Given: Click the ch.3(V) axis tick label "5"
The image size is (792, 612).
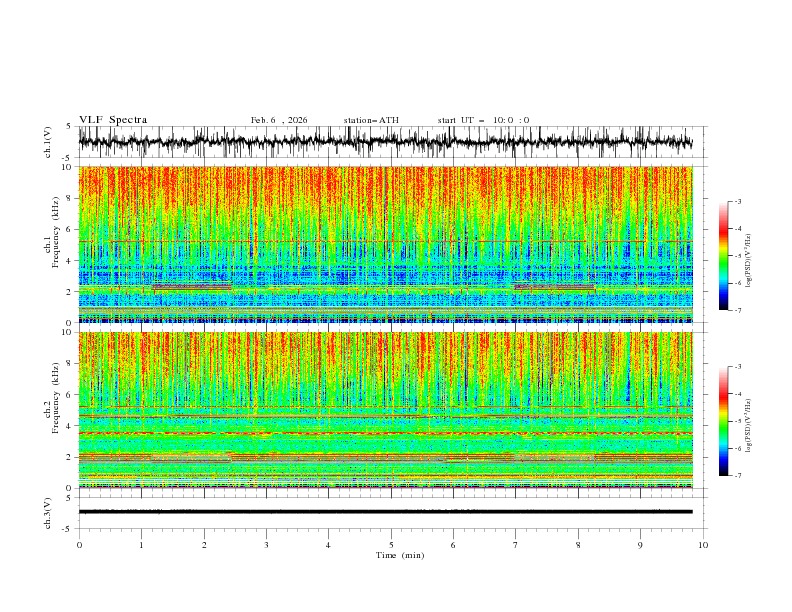Looking at the screenshot, I should pos(70,497).
